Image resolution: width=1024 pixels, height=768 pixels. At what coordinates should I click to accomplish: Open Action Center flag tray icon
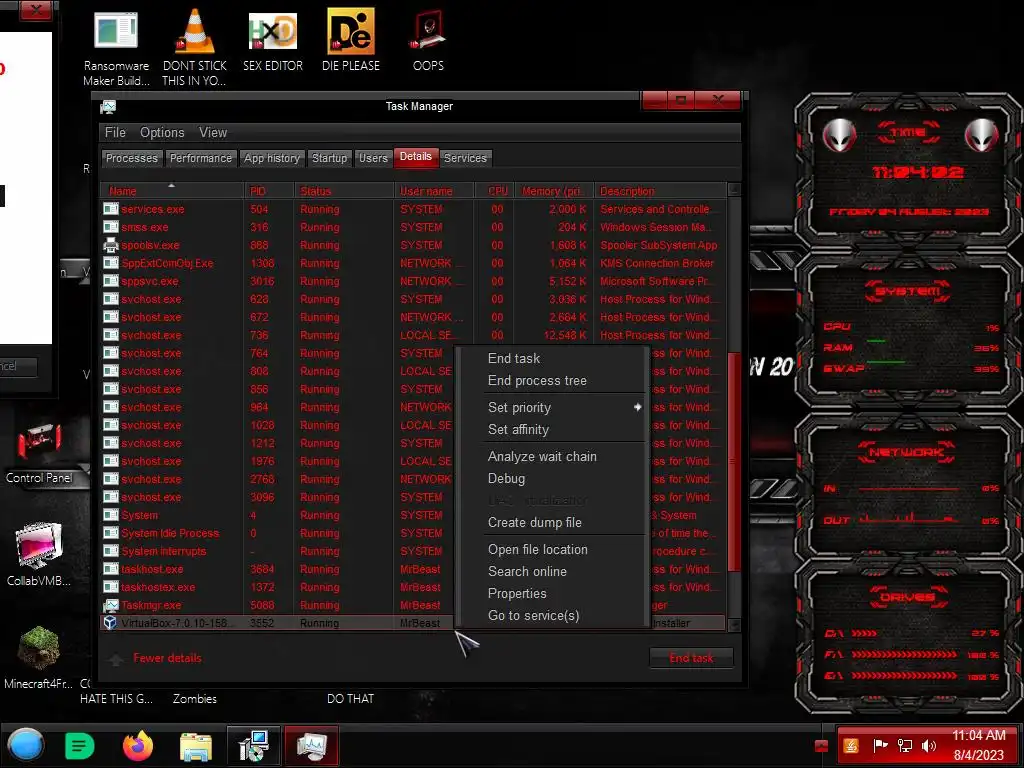pyautogui.click(x=880, y=745)
